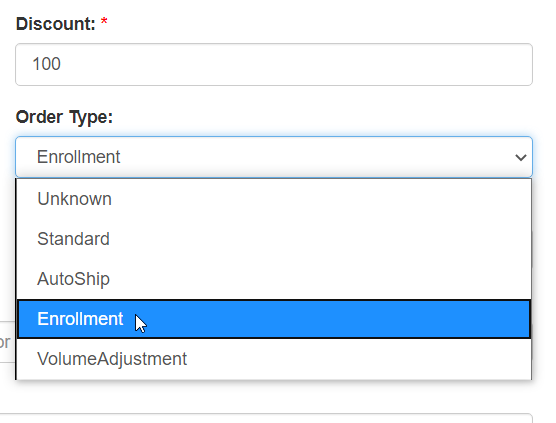Click the field edge peeking behind the dropdown list
Screen dimensions: 556x423
[x=532, y=249]
